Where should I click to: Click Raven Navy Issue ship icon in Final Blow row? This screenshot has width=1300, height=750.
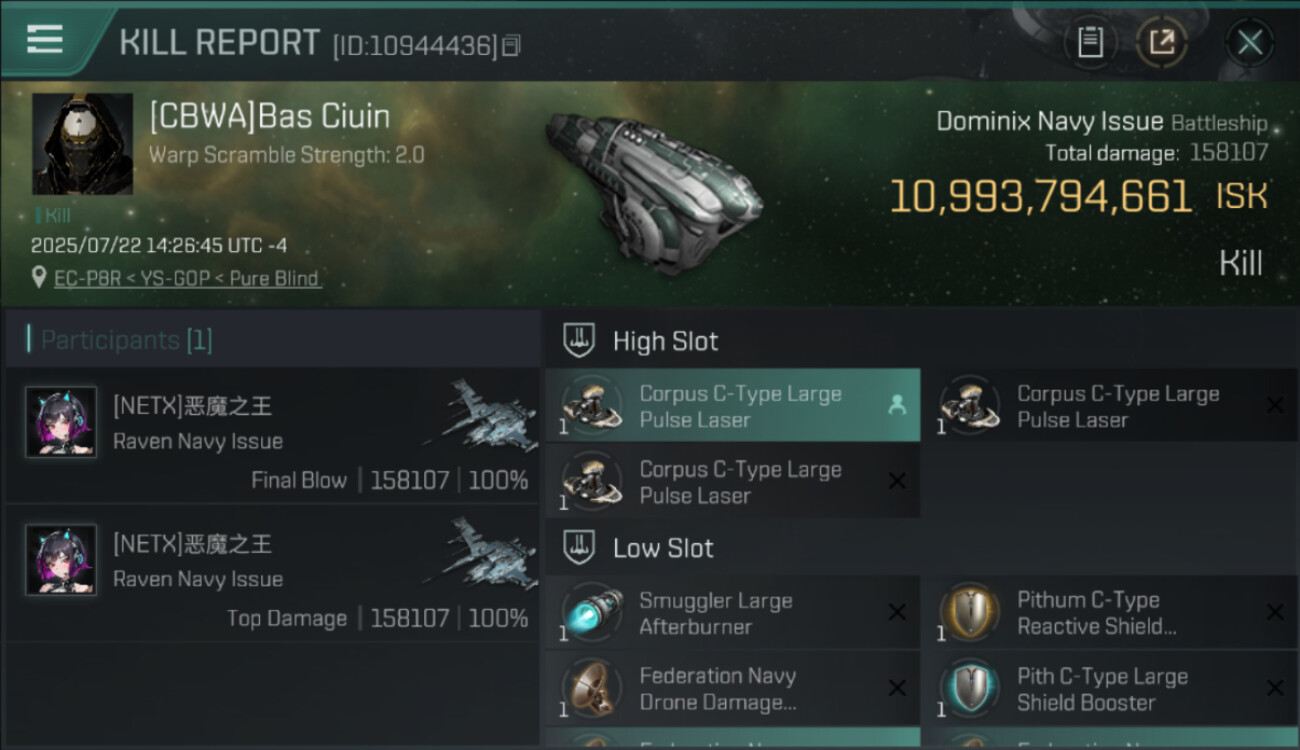click(476, 412)
